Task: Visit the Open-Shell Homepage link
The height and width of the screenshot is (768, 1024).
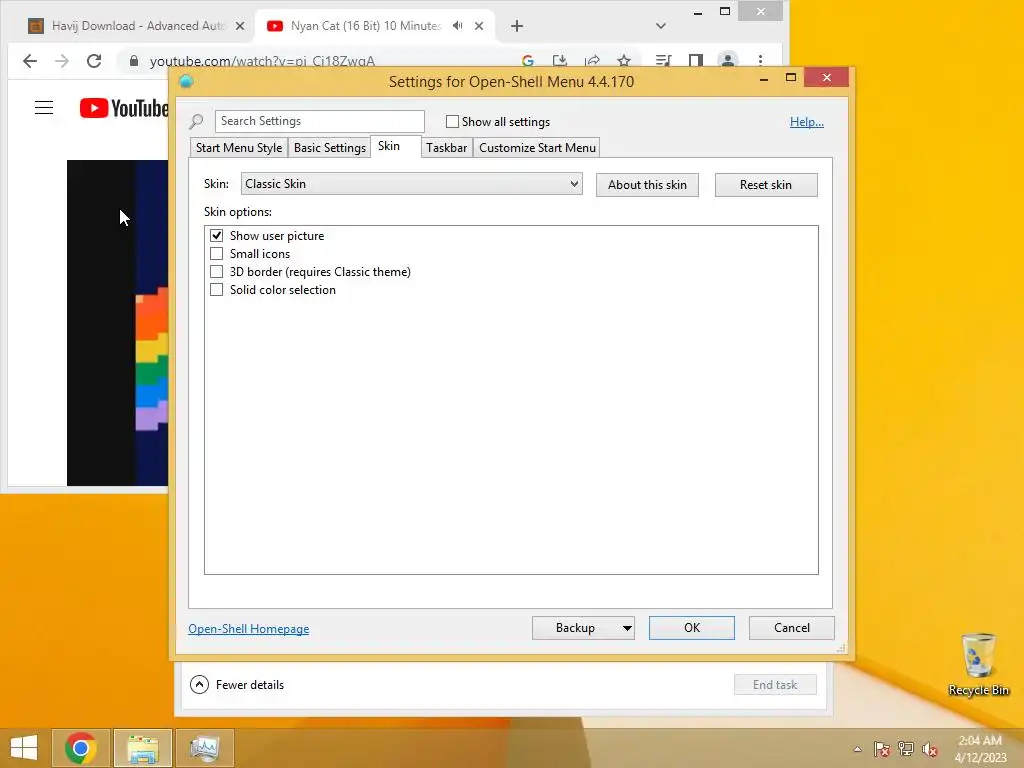Action: (x=249, y=628)
